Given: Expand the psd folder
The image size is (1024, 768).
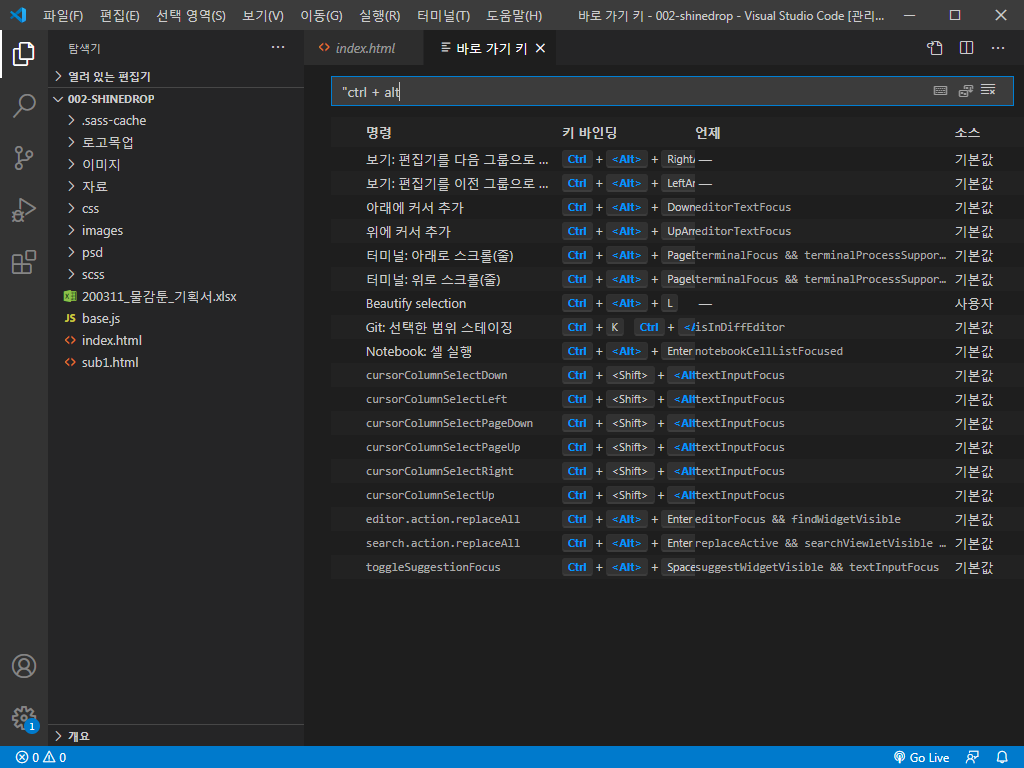Looking at the screenshot, I should coord(176,252).
